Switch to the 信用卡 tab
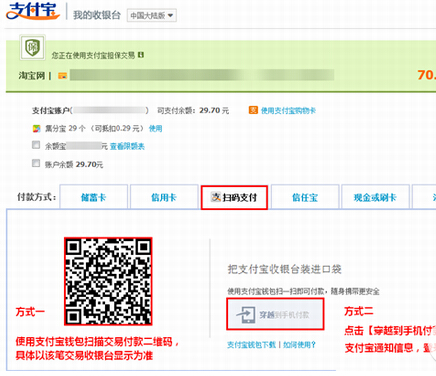Viewport: 436px width, 376px height. [164, 197]
